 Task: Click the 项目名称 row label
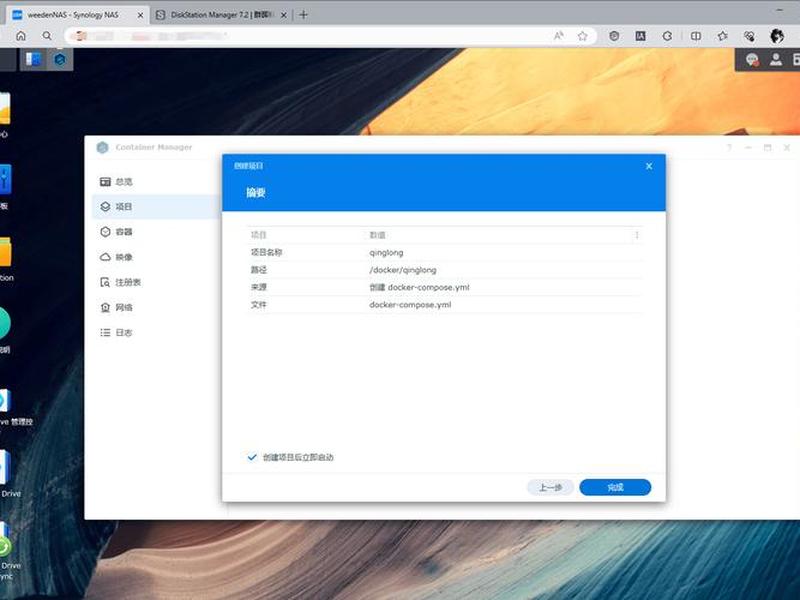pyautogui.click(x=266, y=253)
